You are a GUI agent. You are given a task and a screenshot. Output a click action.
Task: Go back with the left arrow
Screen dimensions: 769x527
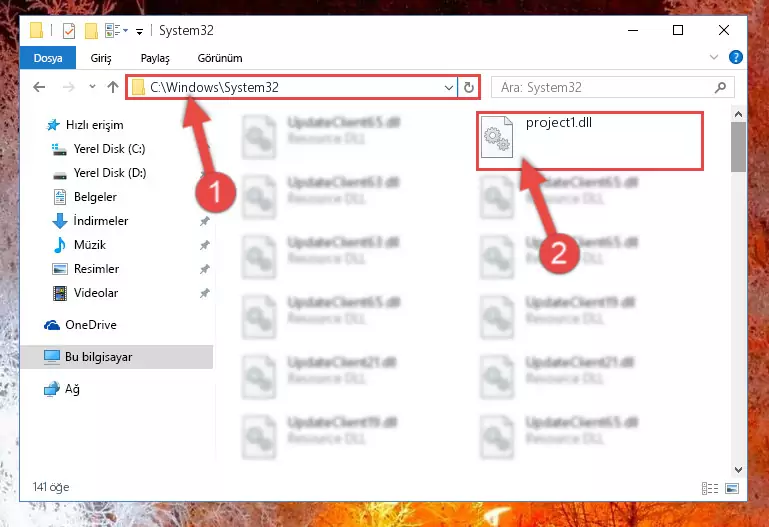(39, 87)
